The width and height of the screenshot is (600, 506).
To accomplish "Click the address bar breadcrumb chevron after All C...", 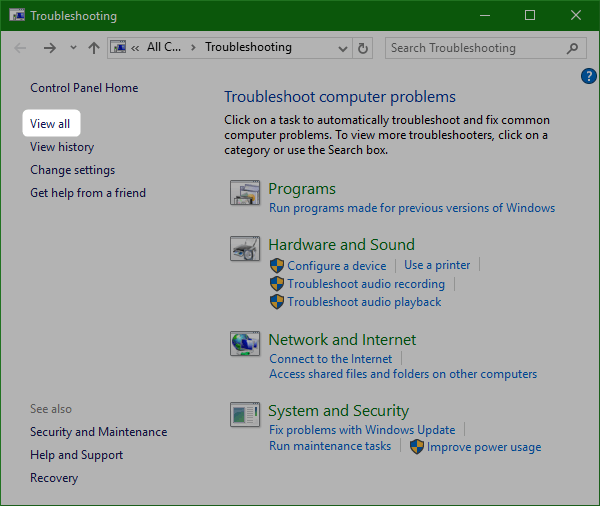I will [195, 48].
